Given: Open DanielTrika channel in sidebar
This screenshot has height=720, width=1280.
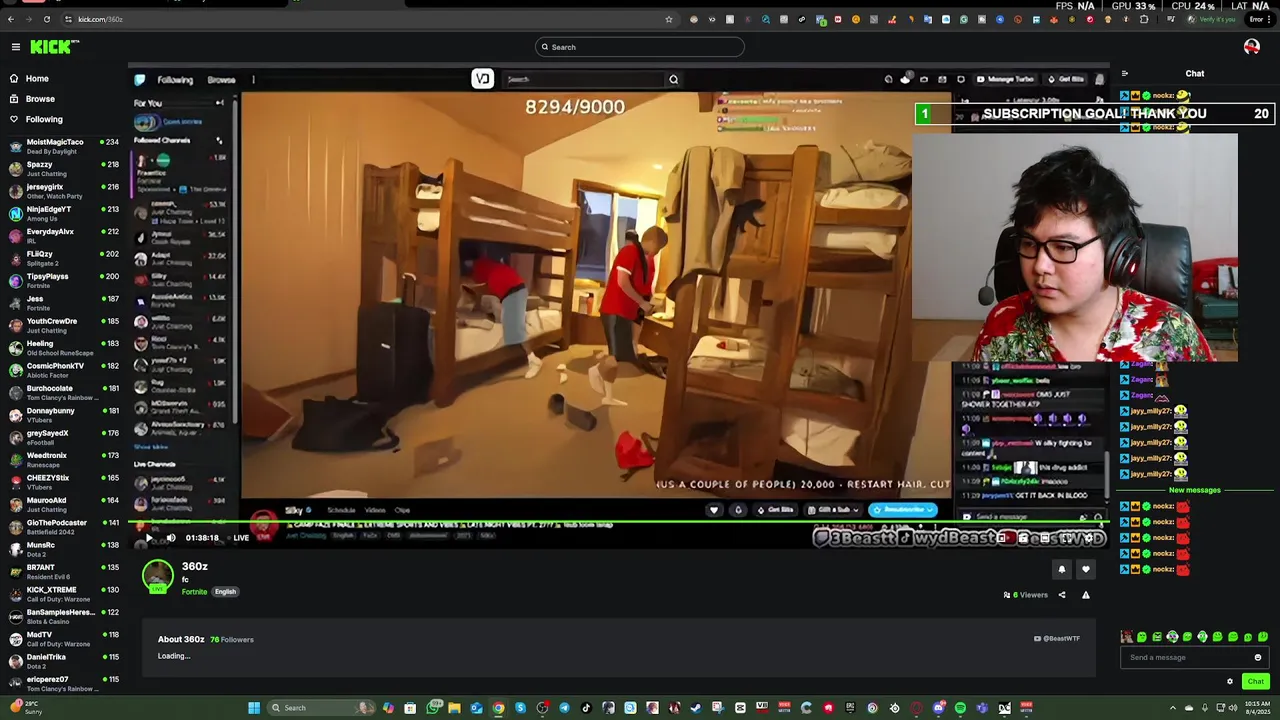Looking at the screenshot, I should (x=62, y=661).
